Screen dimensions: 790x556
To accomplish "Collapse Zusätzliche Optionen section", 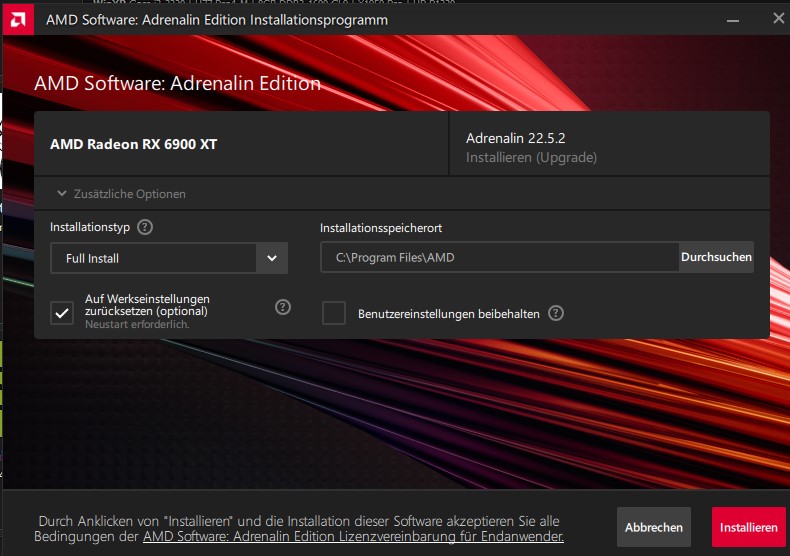I will [x=121, y=193].
